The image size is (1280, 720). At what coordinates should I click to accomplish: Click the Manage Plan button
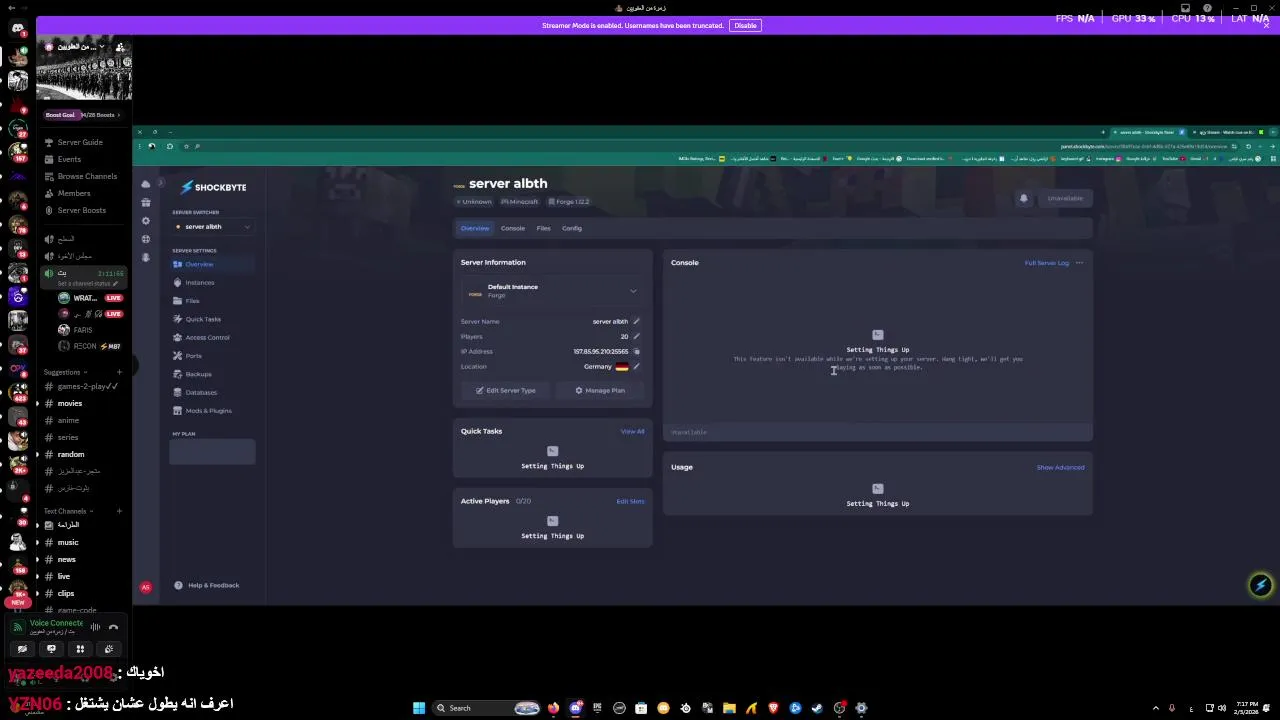[x=600, y=390]
